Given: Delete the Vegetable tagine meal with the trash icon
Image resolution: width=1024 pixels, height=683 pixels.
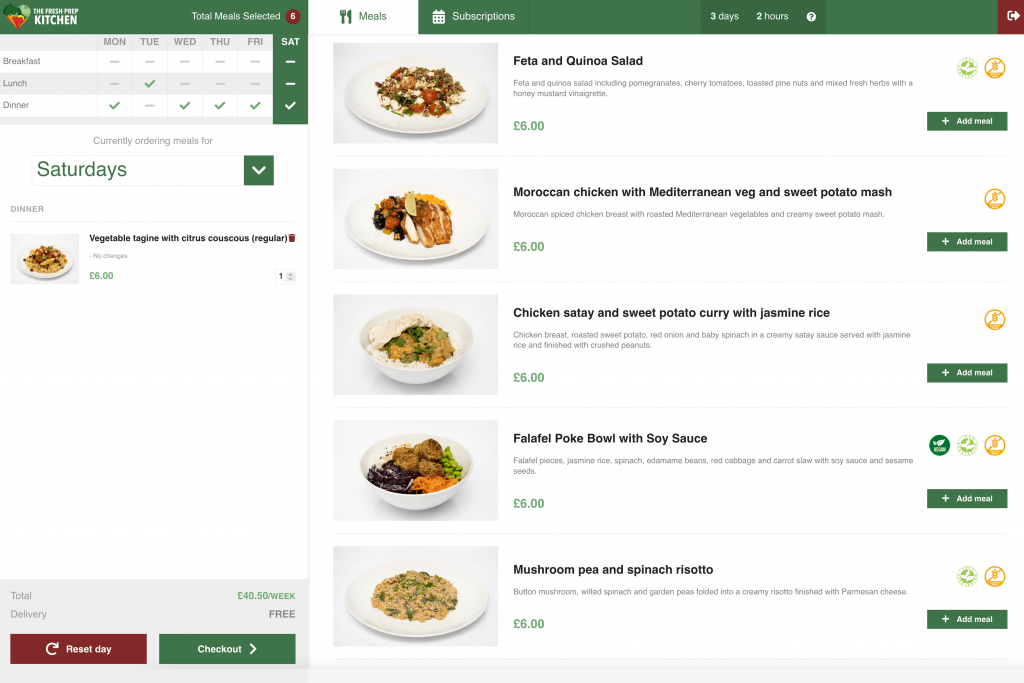Looking at the screenshot, I should point(292,238).
